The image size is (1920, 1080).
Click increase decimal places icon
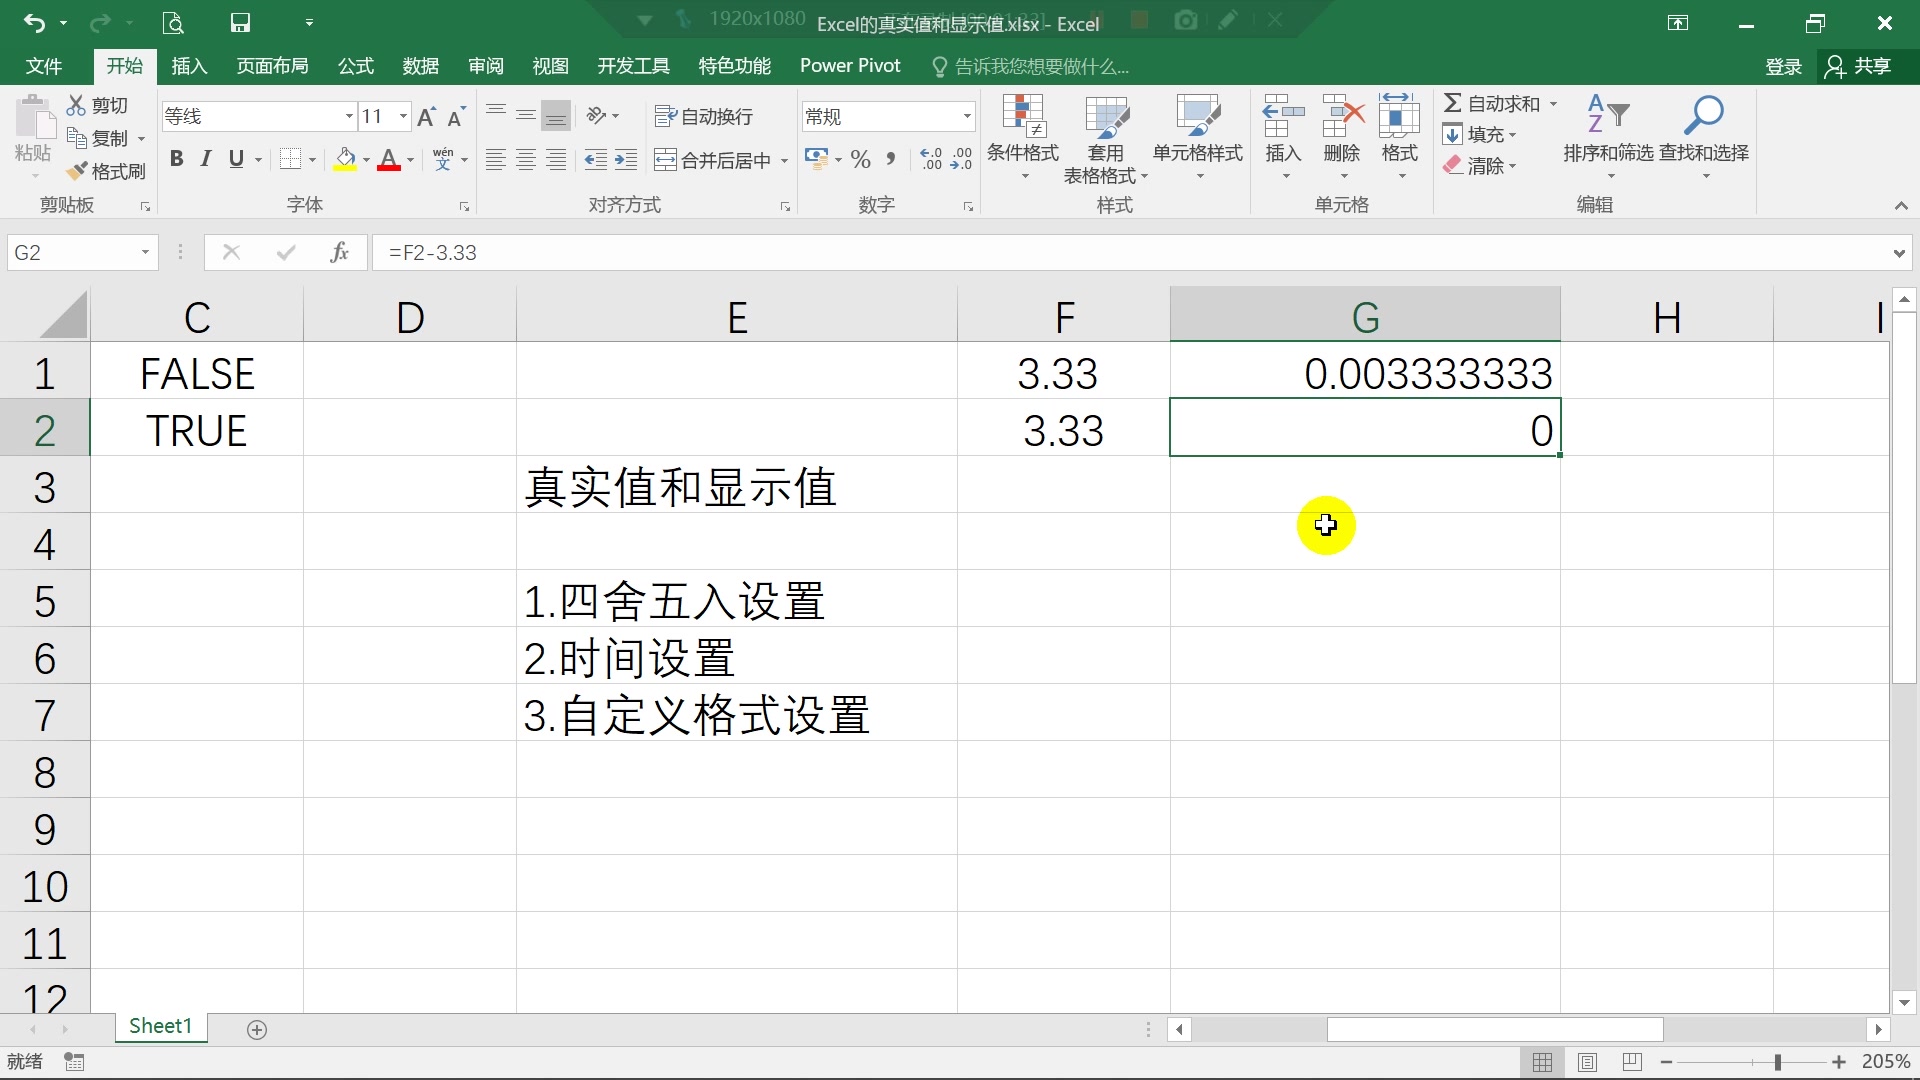pos(931,158)
